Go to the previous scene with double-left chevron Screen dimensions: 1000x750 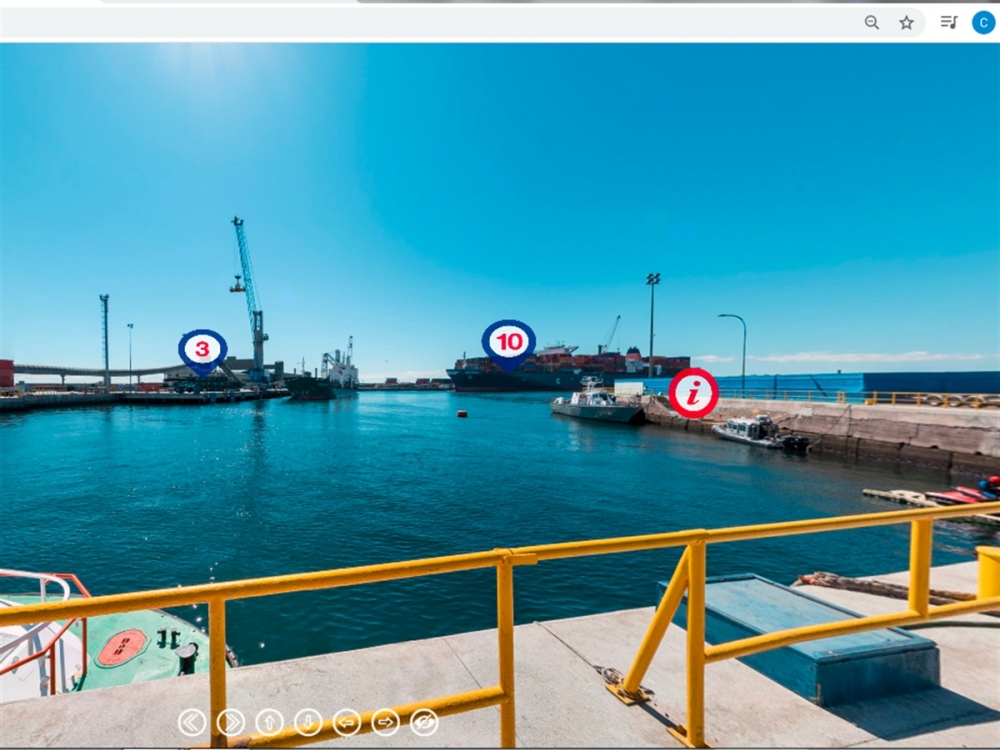pyautogui.click(x=192, y=722)
